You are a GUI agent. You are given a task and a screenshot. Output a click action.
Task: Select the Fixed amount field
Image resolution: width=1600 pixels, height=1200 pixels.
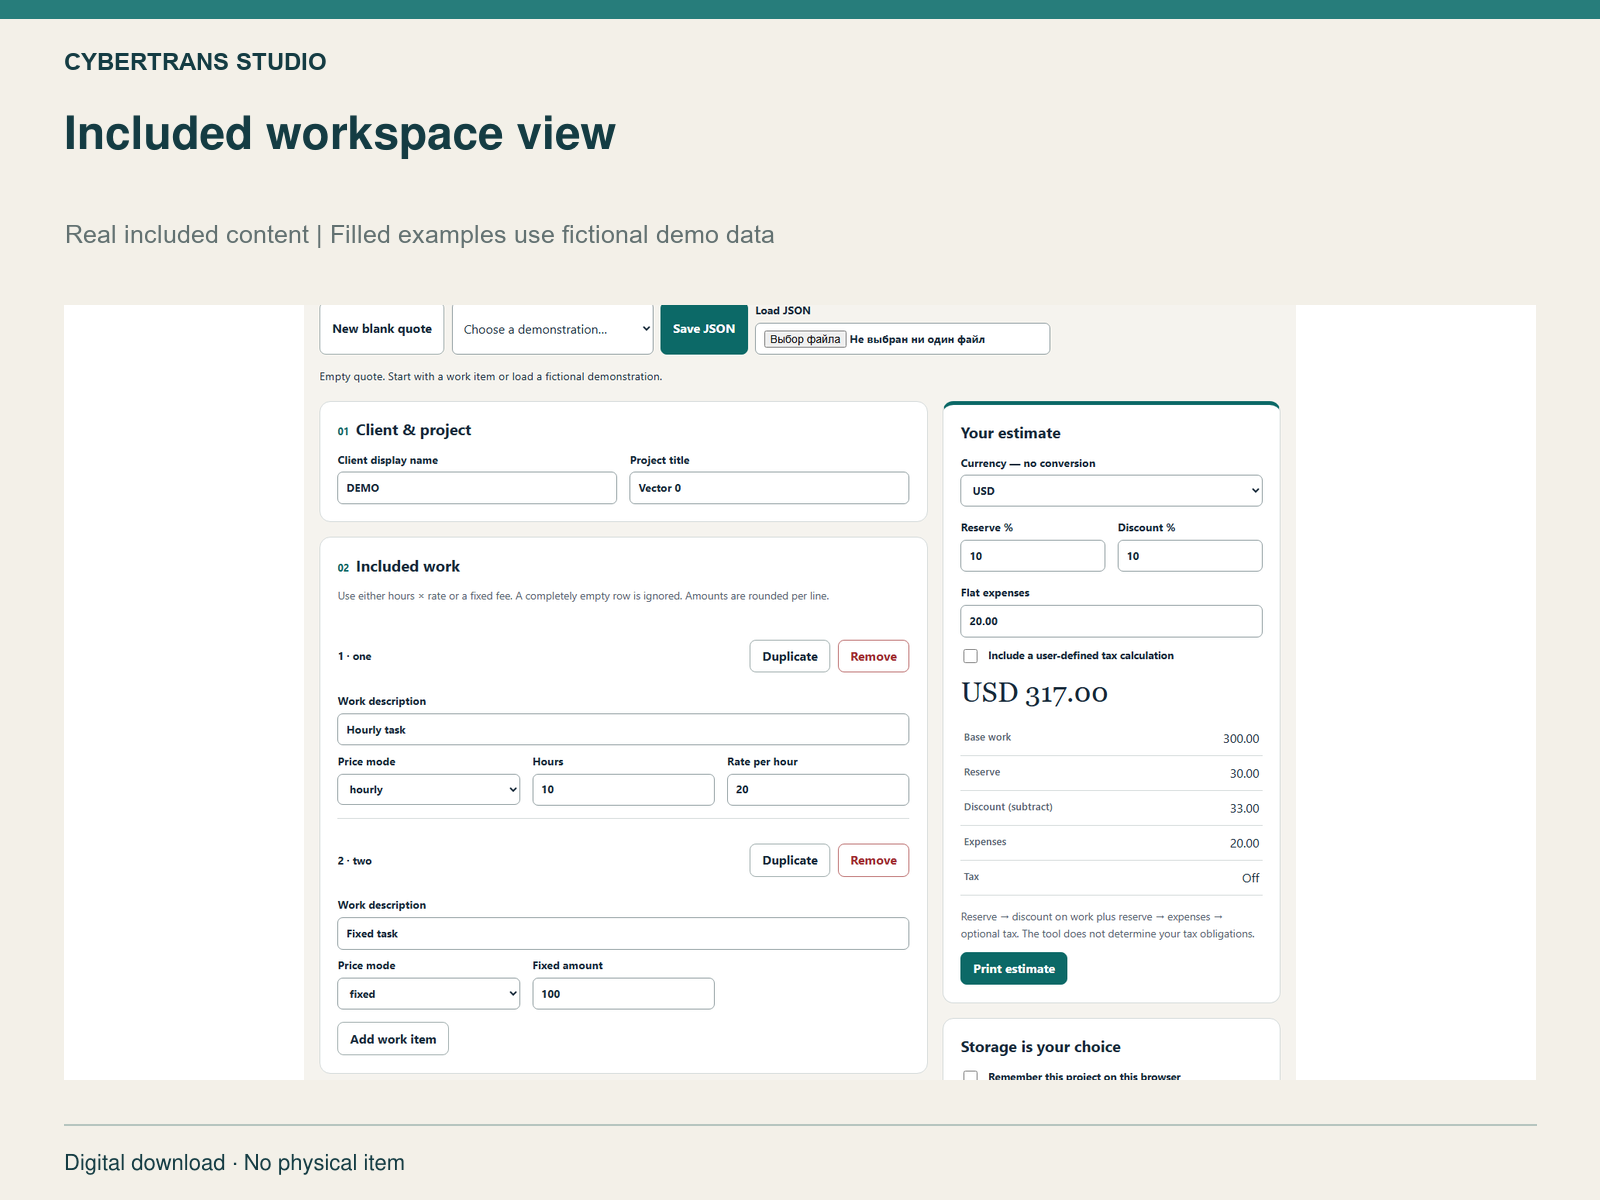(x=623, y=994)
